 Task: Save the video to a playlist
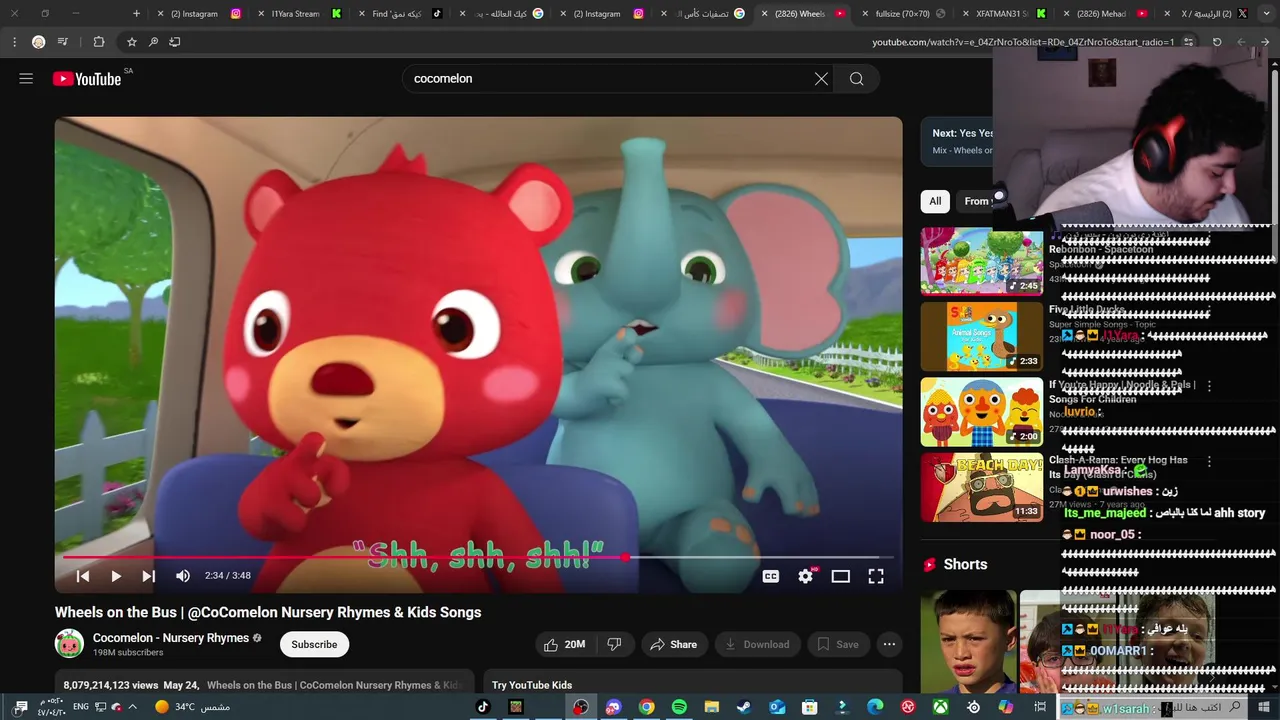coord(838,645)
